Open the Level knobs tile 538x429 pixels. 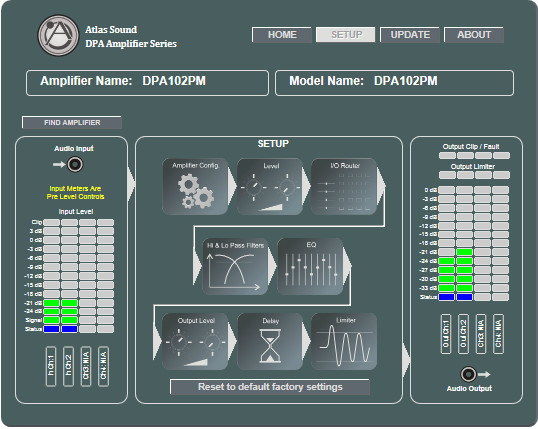point(270,187)
